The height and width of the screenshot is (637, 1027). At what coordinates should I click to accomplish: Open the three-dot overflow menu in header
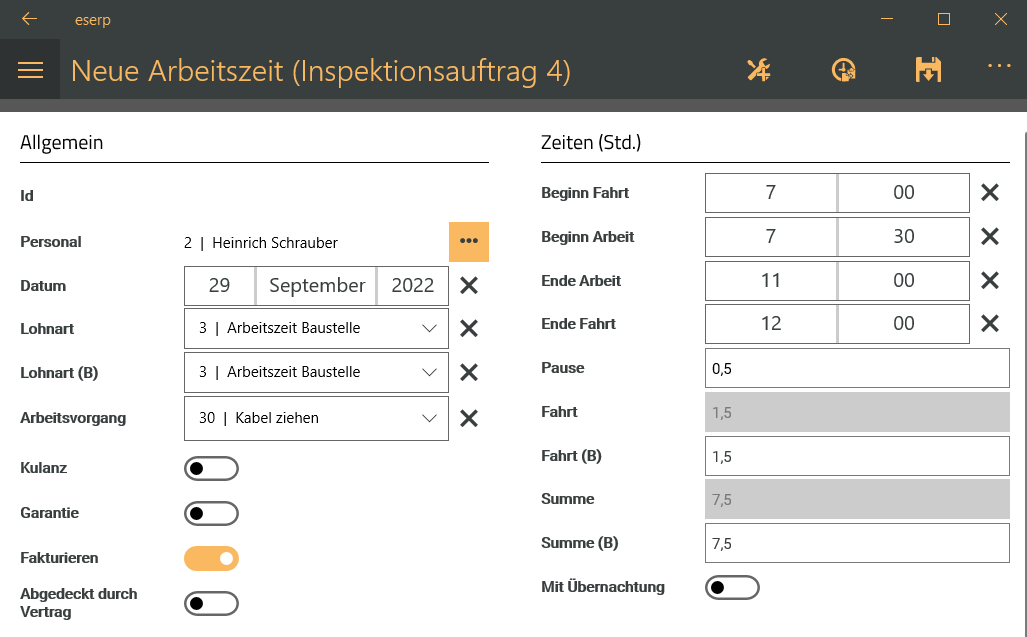(x=999, y=65)
